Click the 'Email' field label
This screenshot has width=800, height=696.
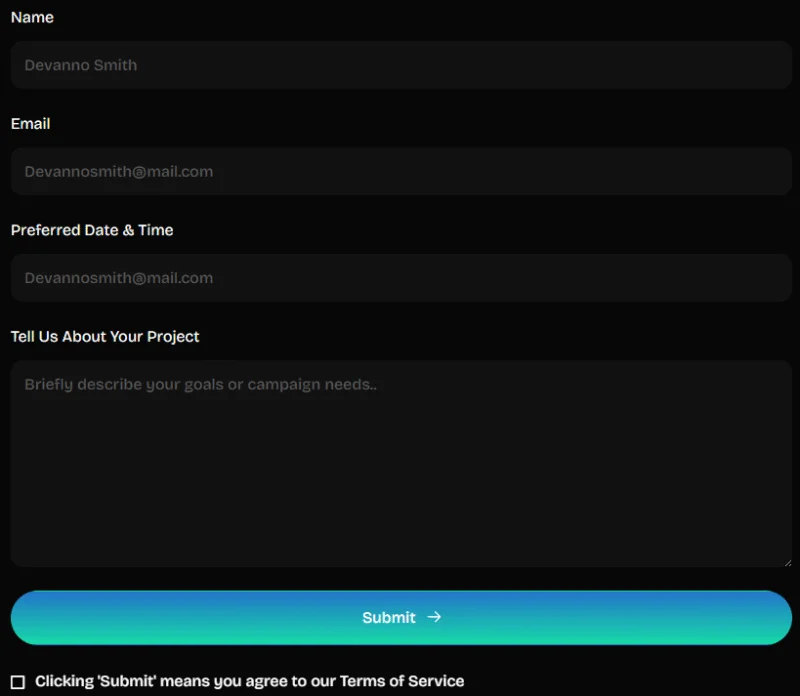point(31,123)
